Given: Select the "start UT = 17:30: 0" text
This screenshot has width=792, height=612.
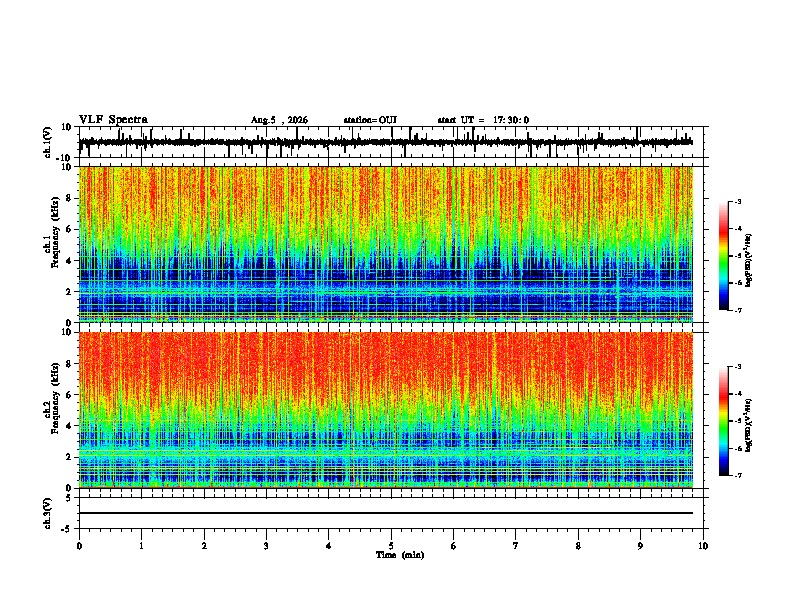Looking at the screenshot, I should click(x=483, y=120).
